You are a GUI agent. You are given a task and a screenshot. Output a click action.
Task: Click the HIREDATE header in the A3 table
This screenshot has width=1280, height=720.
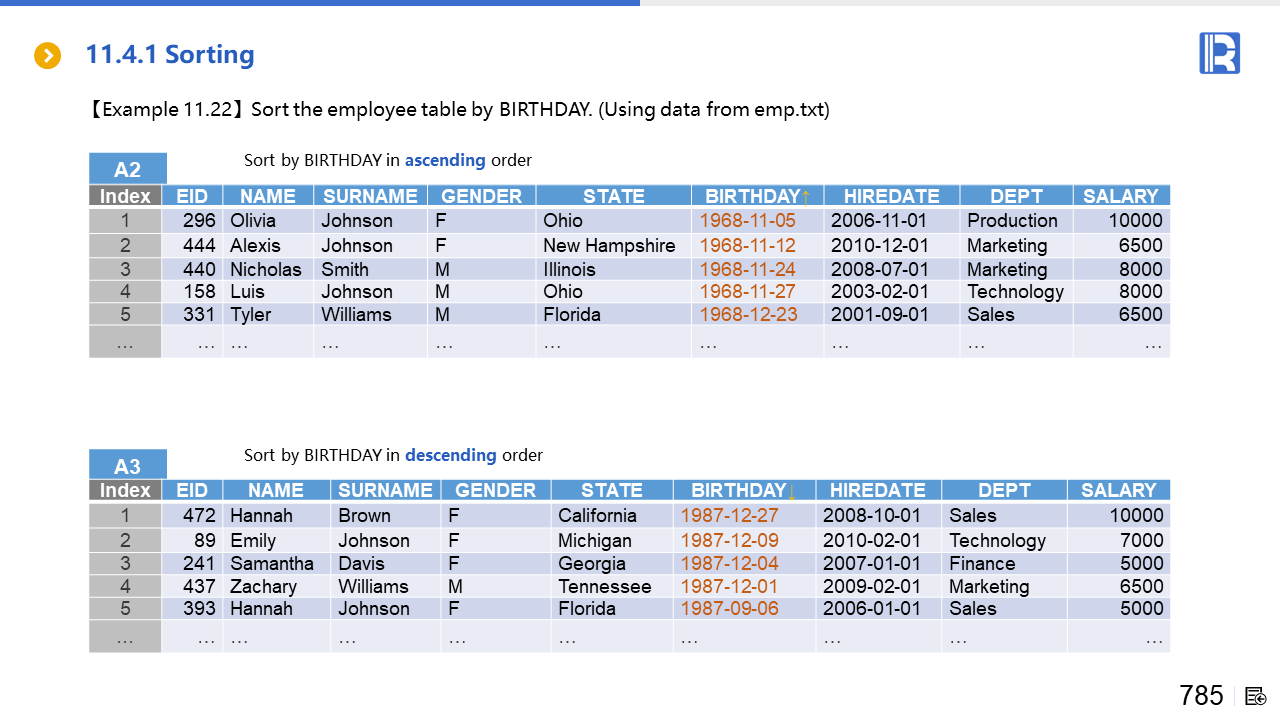[877, 490]
